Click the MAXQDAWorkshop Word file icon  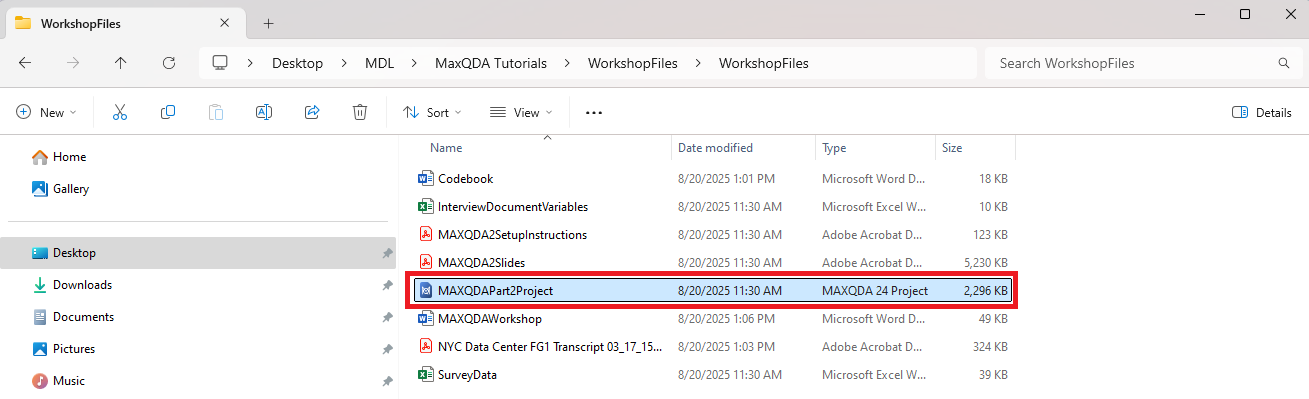(425, 319)
